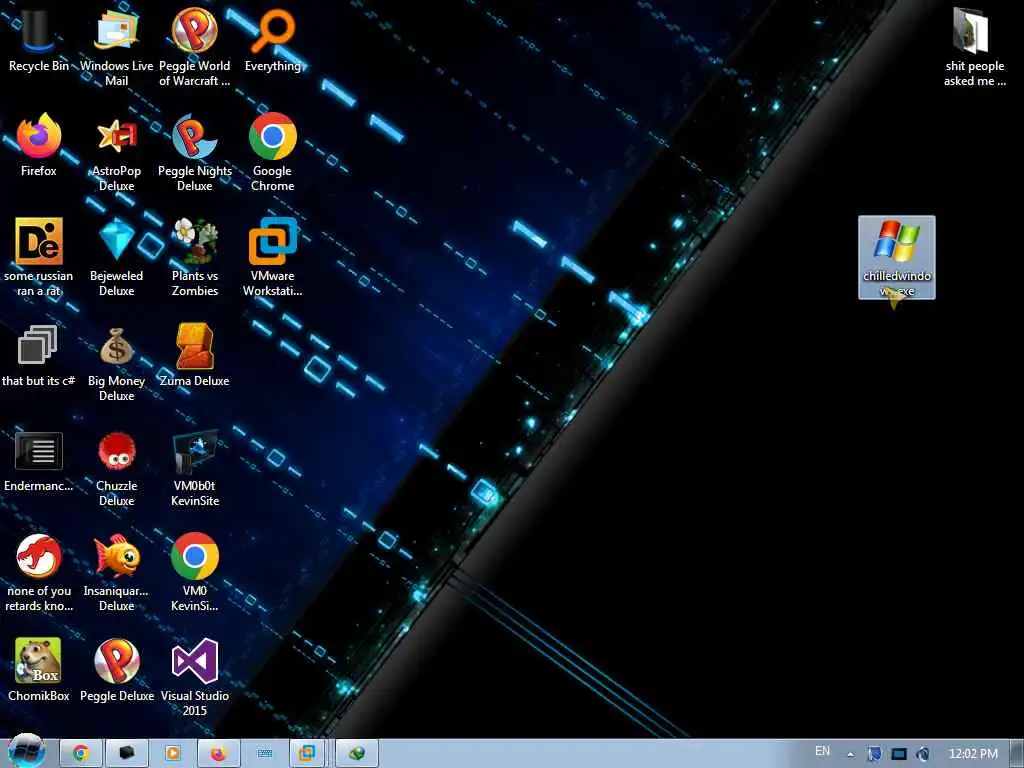Open the Windows Start menu orb

point(27,752)
